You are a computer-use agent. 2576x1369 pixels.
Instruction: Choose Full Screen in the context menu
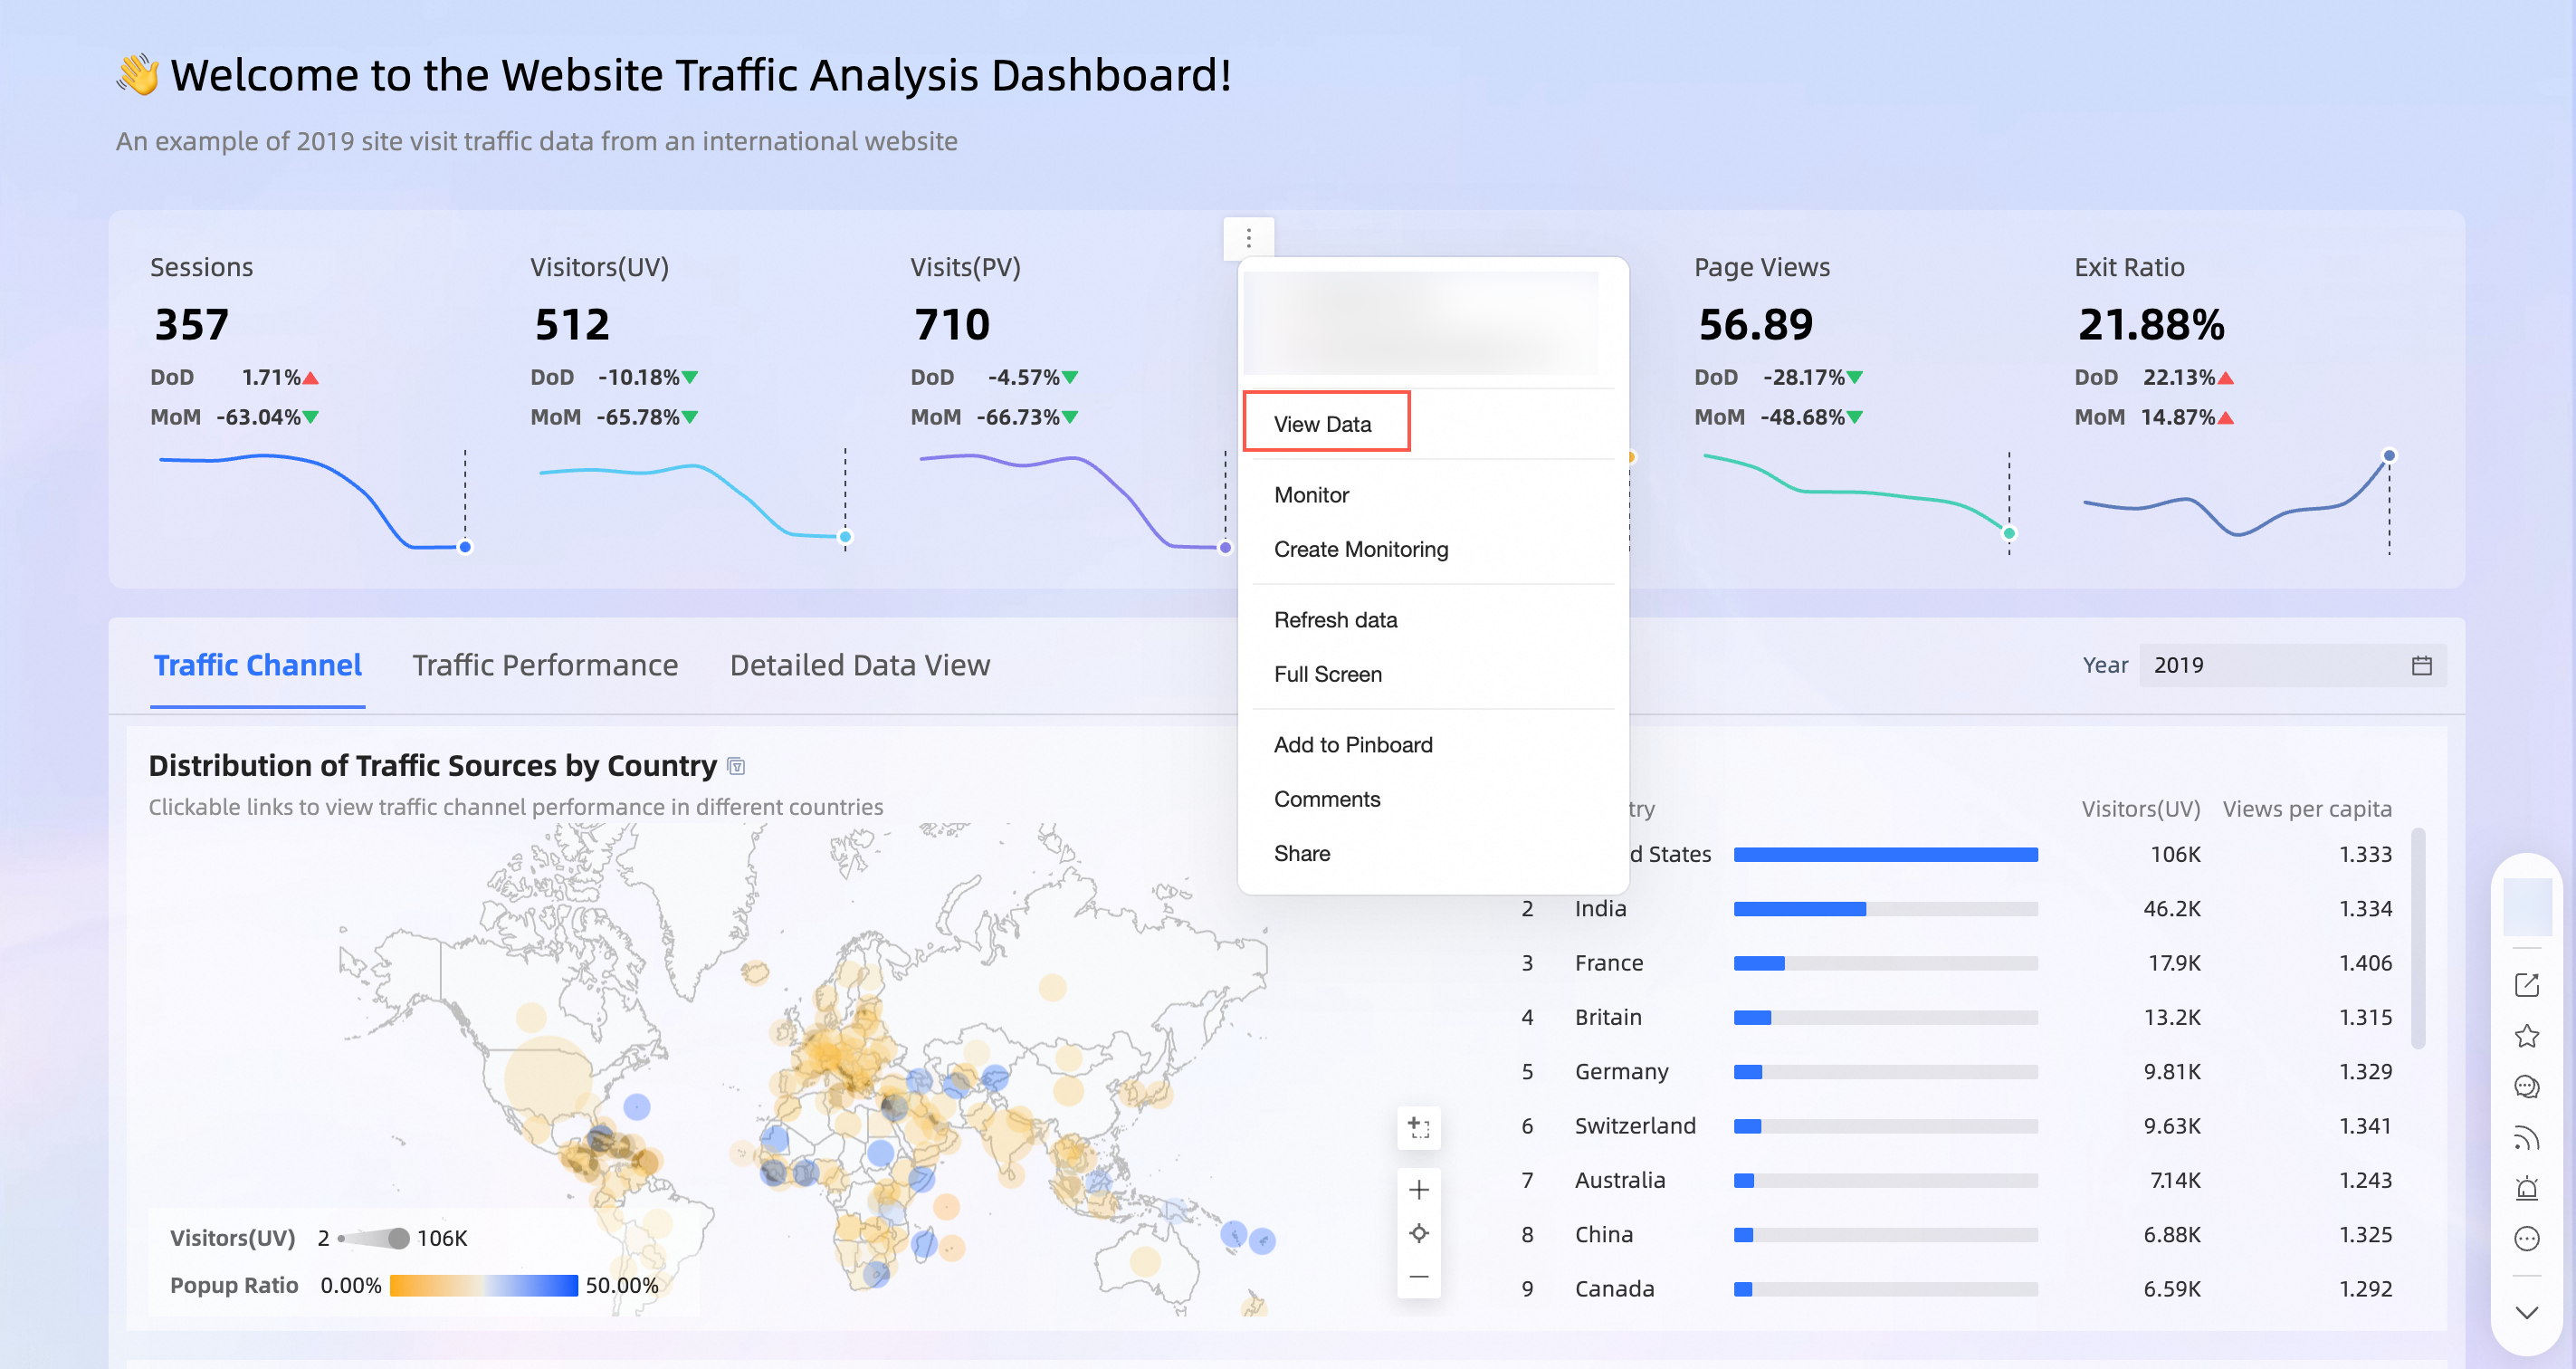click(x=1327, y=674)
